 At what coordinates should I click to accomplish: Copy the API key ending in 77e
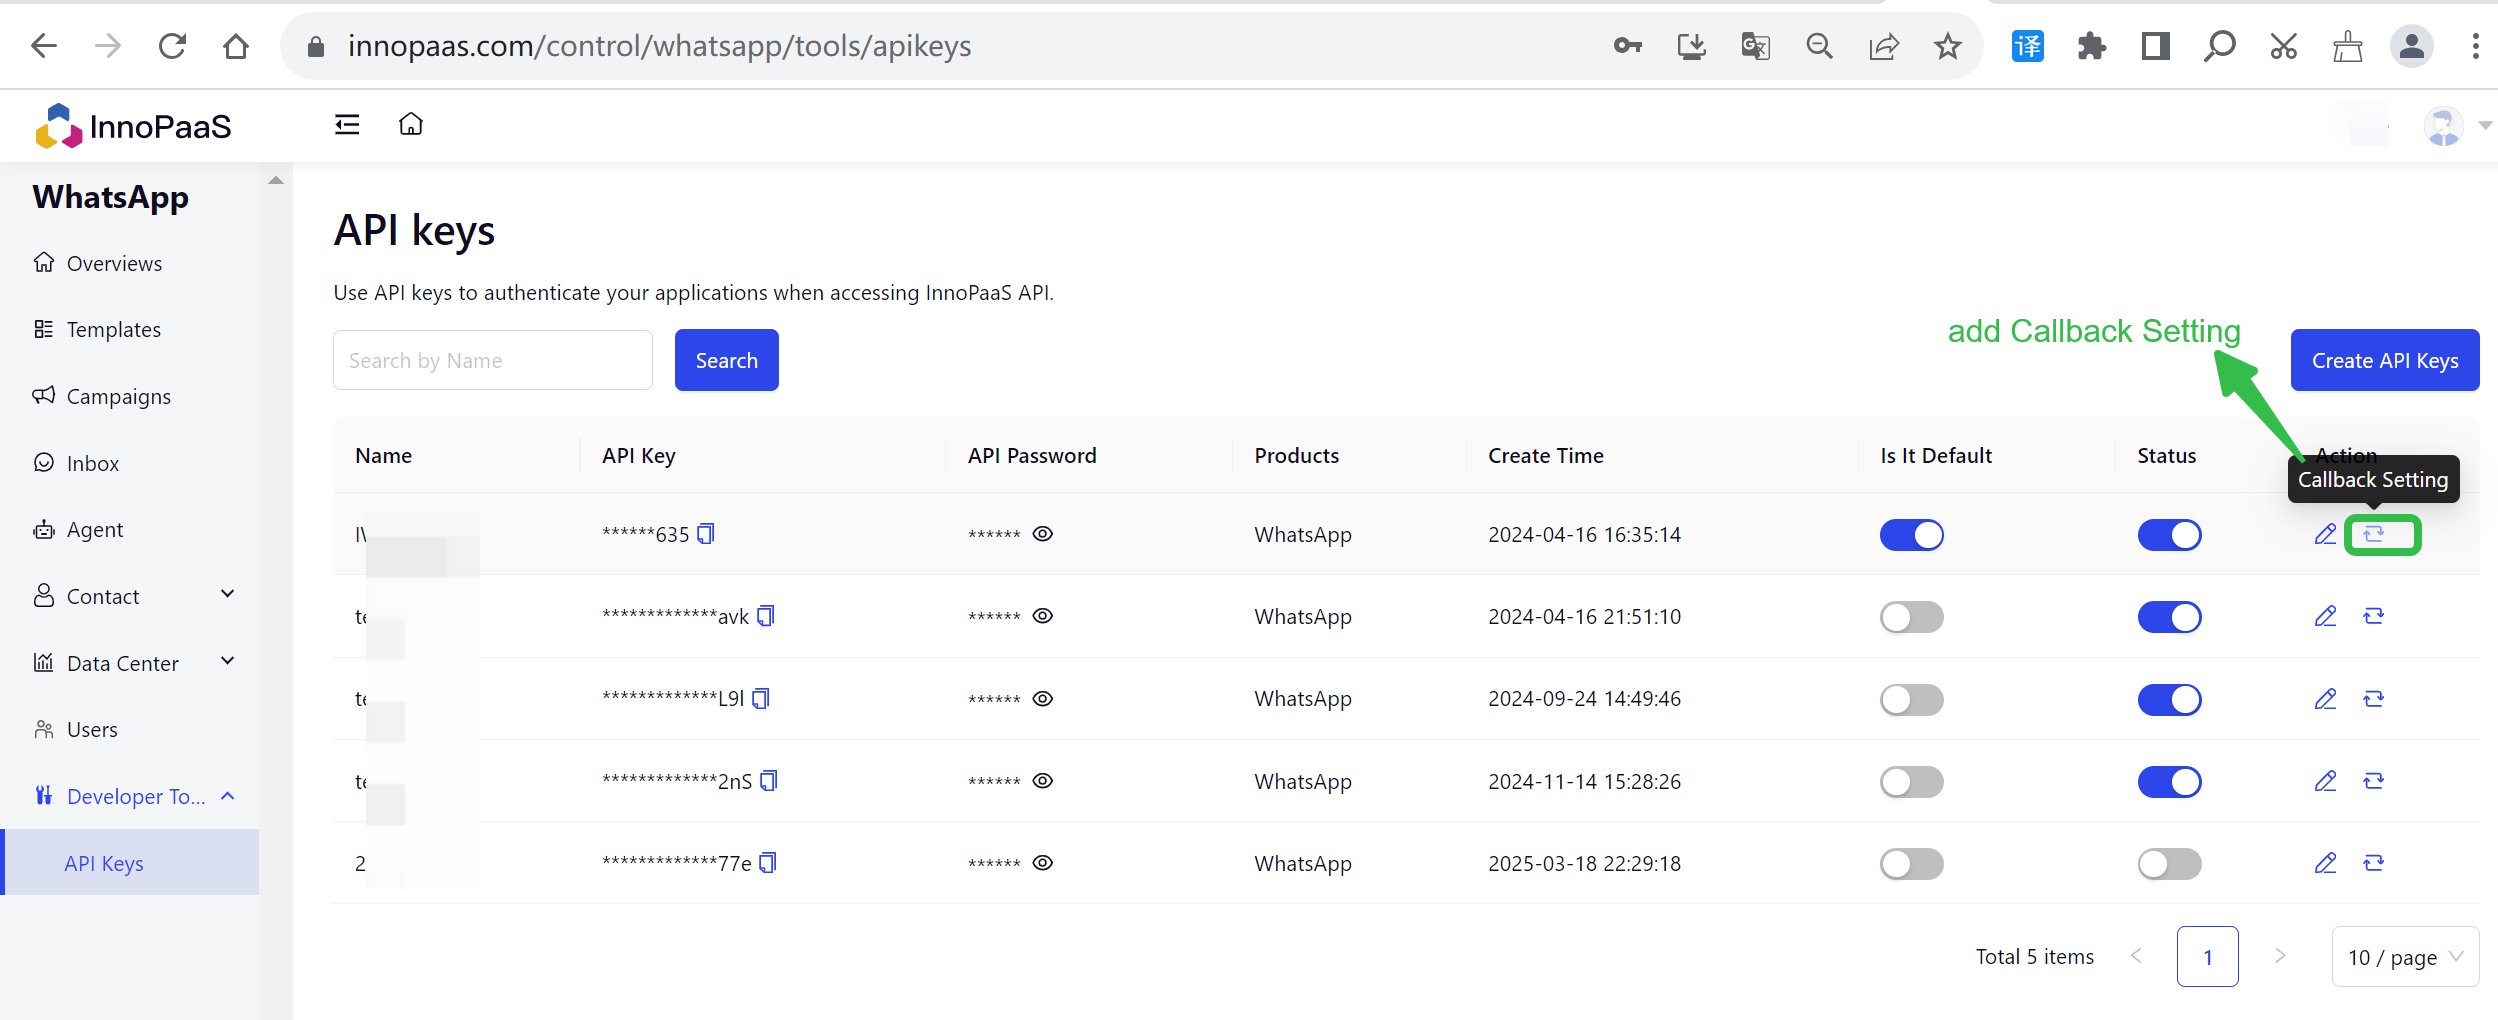tap(768, 863)
